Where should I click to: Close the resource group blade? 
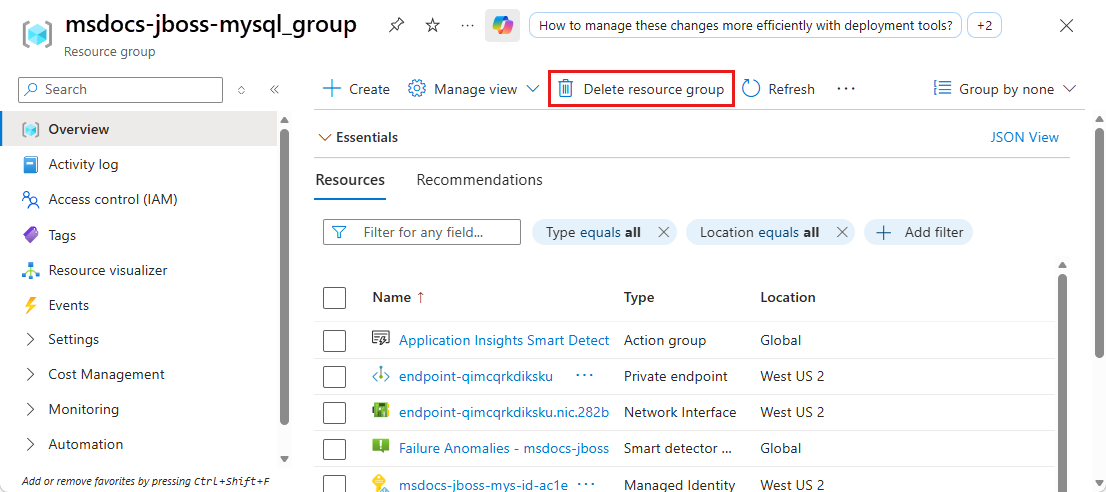1067,26
